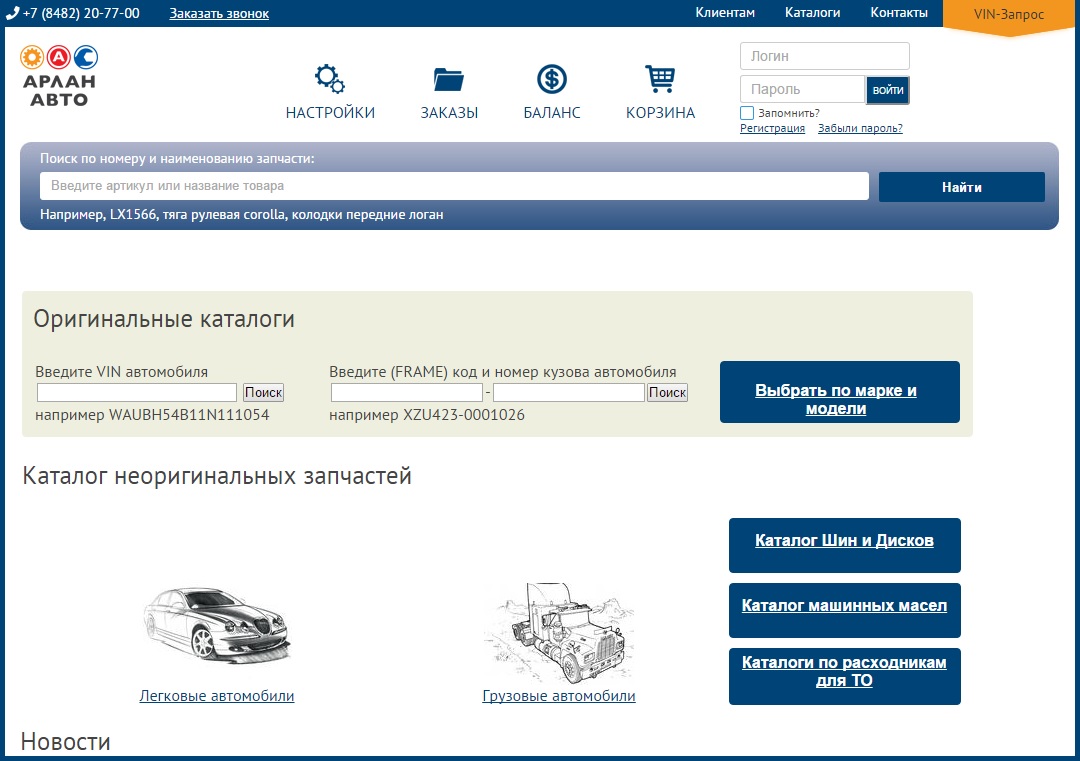Open "Забыли пароль?" link

click(x=860, y=128)
